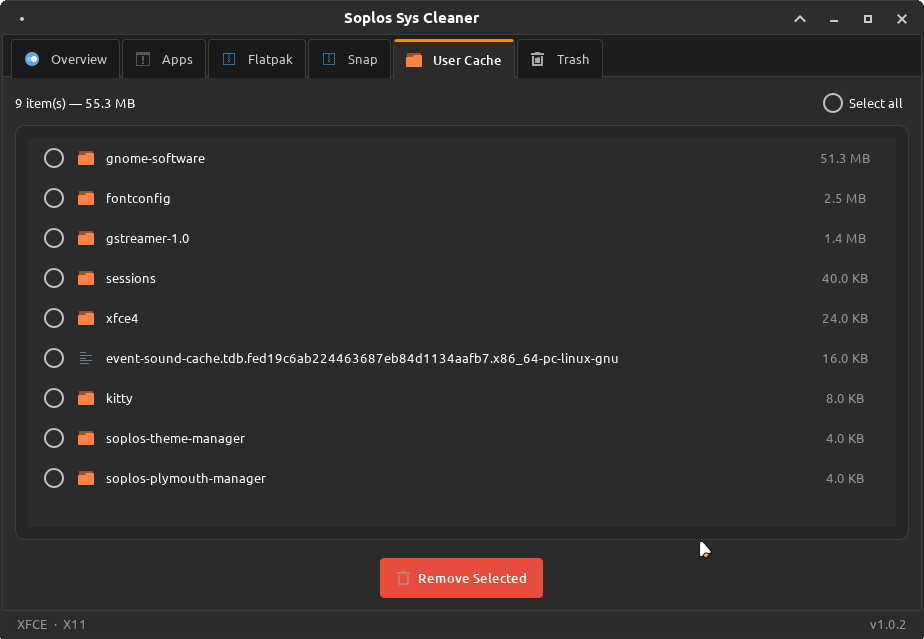This screenshot has width=924, height=639.
Task: Click the gnome-software folder icon
Action: pos(86,158)
